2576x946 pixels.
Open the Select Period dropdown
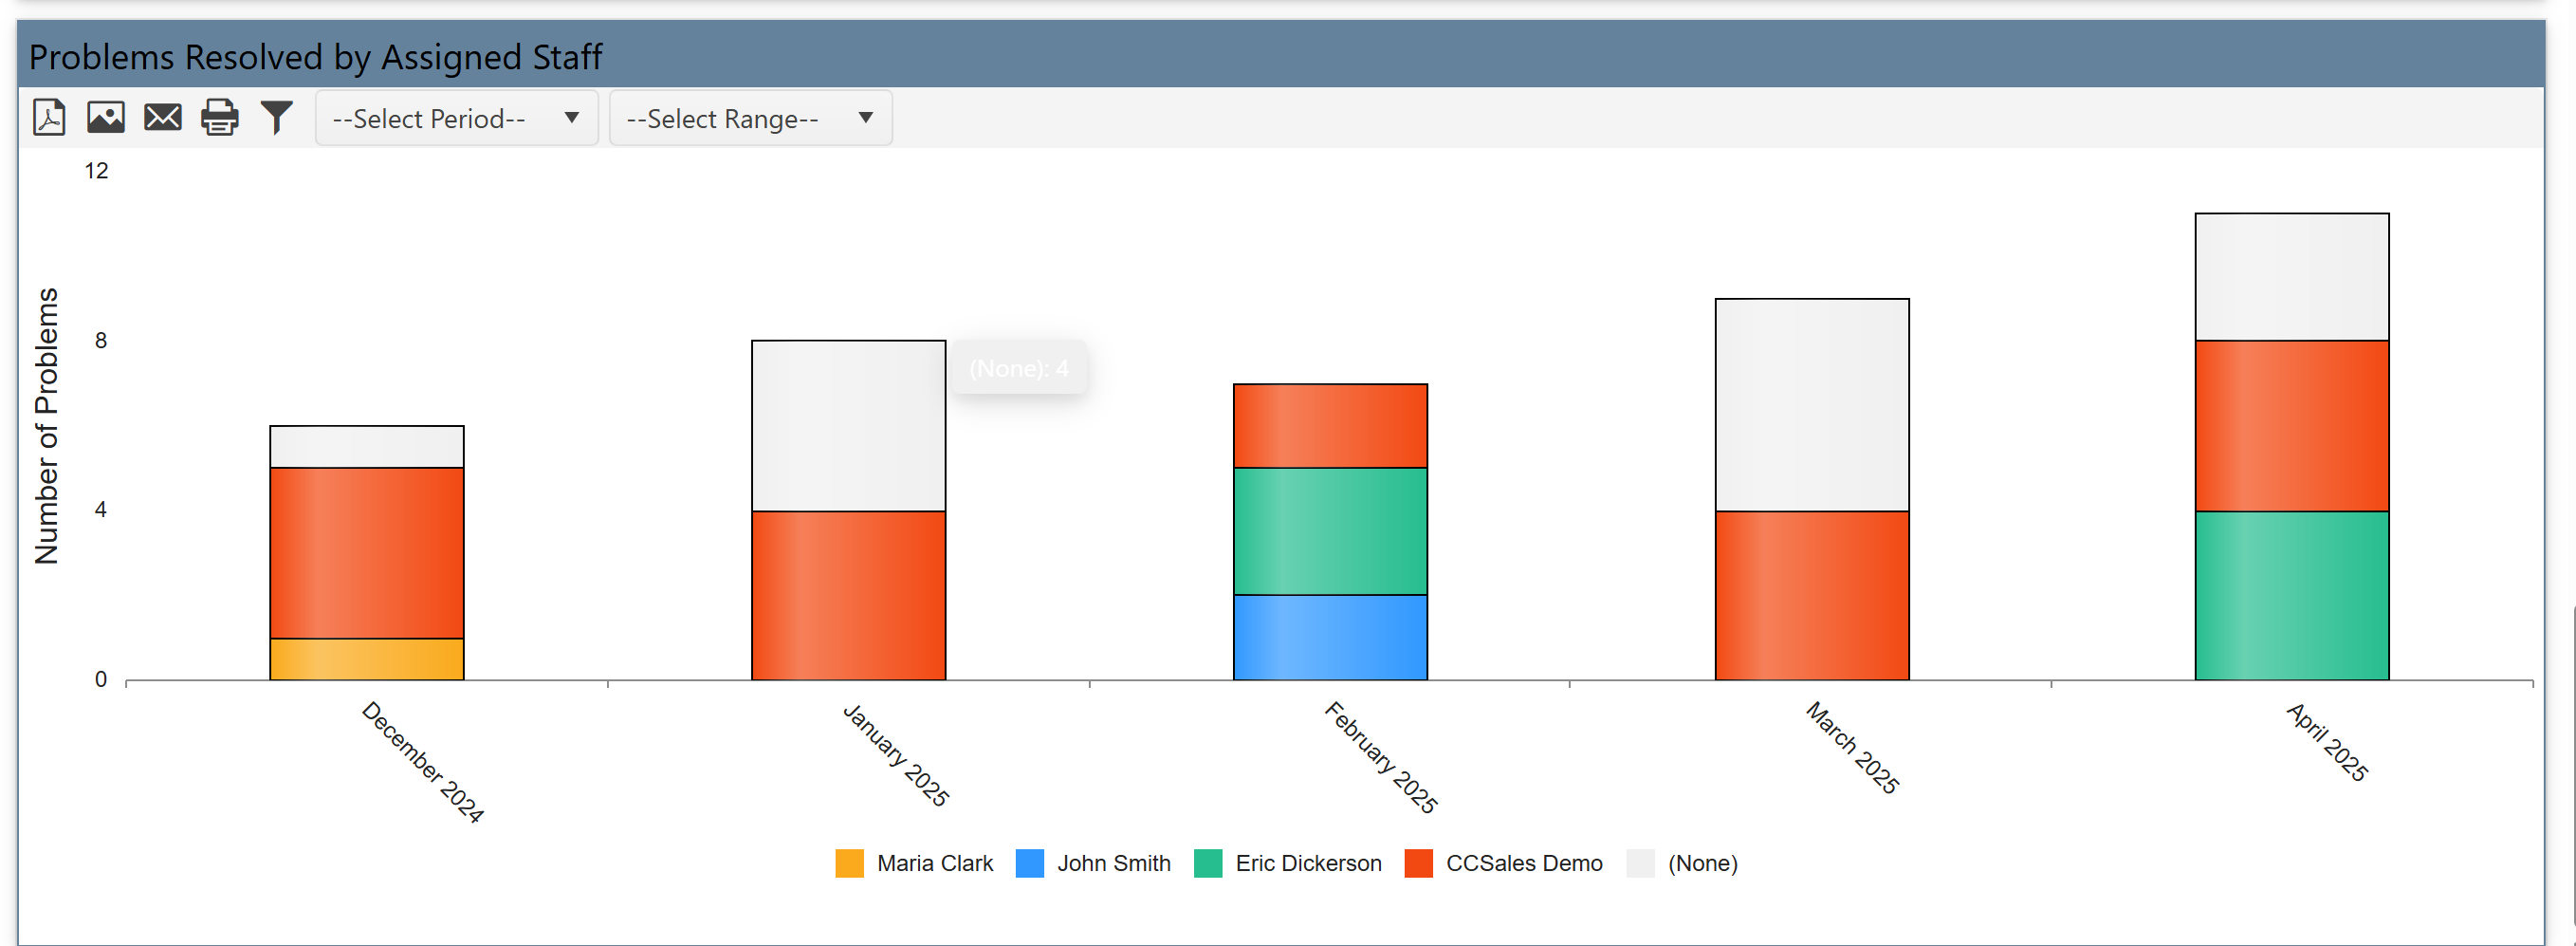point(456,119)
